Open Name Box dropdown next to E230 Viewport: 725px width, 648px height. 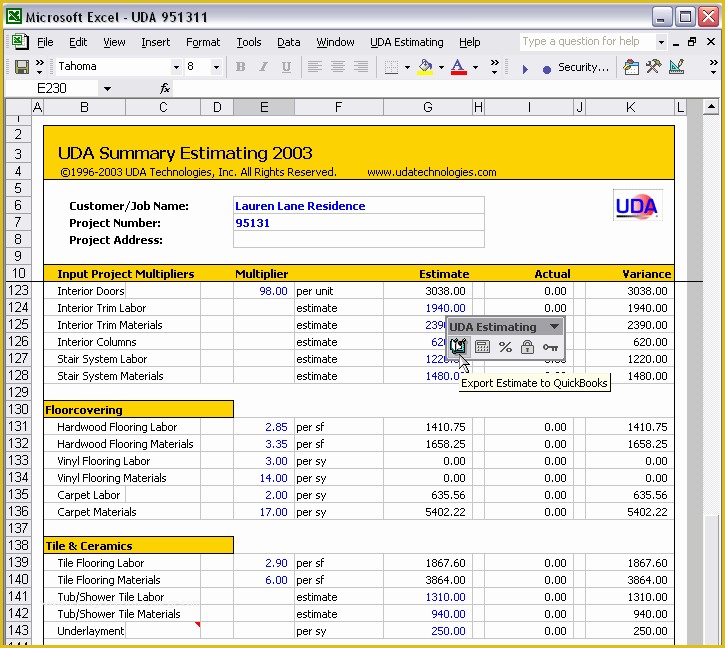coord(107,88)
